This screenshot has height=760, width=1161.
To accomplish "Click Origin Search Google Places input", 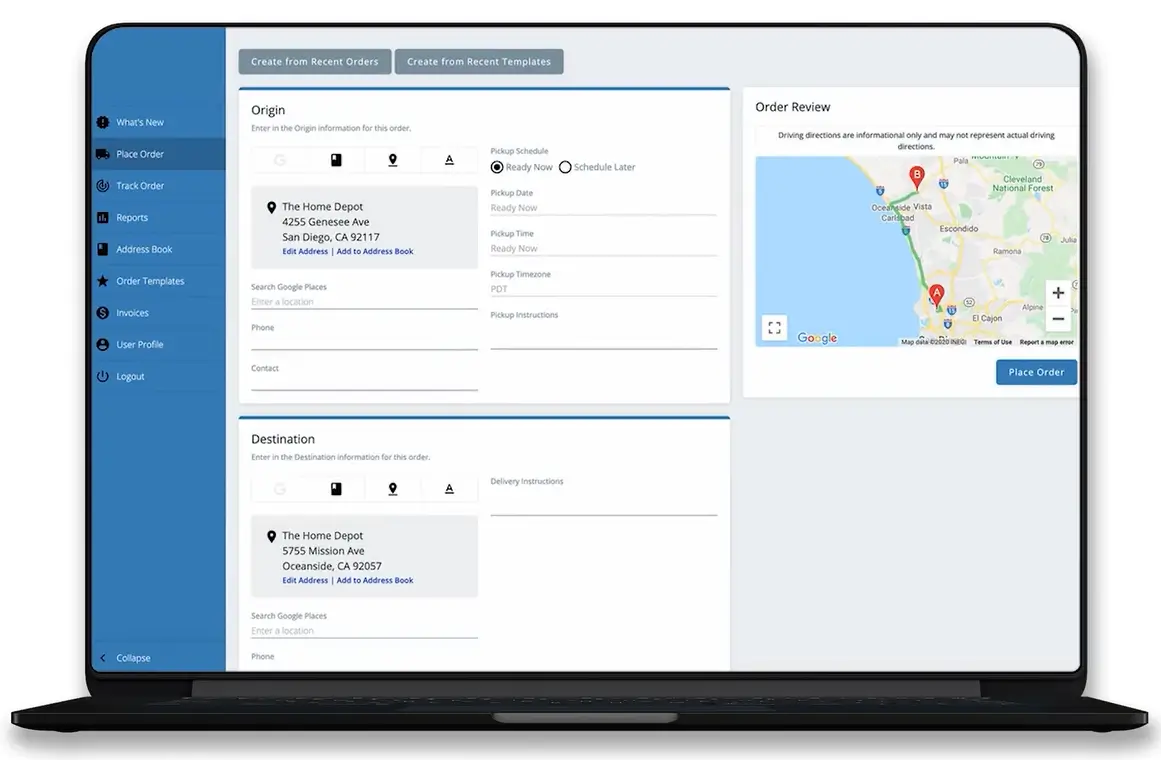I will click(364, 302).
